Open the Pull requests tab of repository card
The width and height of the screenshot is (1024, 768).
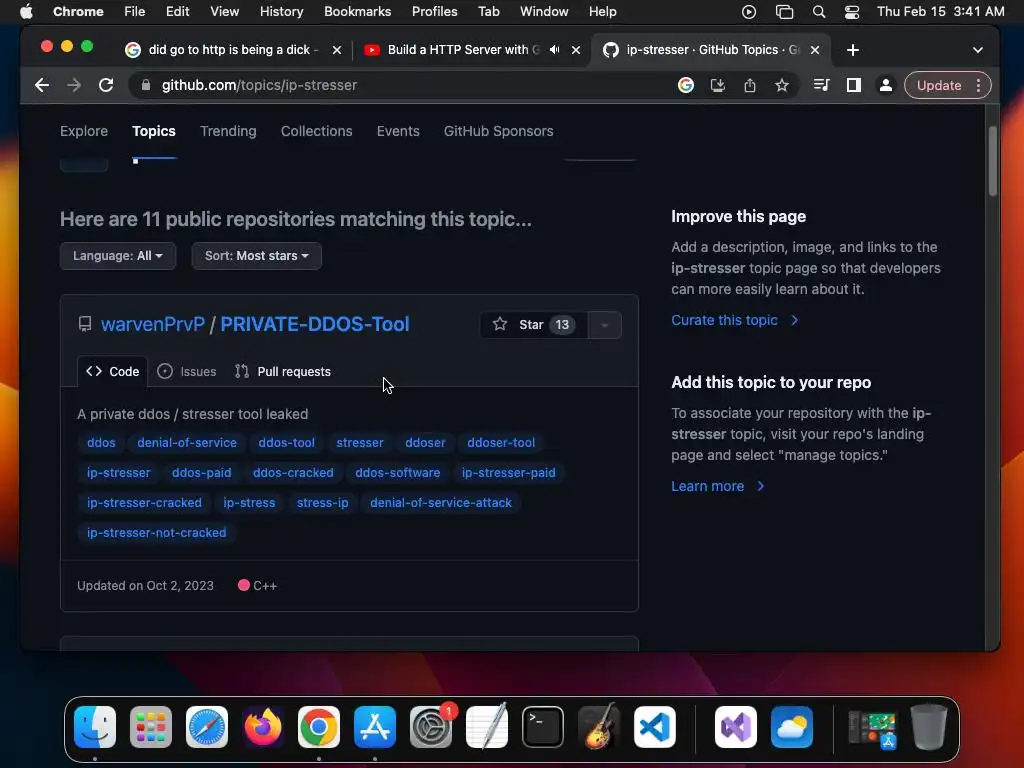[x=282, y=372]
